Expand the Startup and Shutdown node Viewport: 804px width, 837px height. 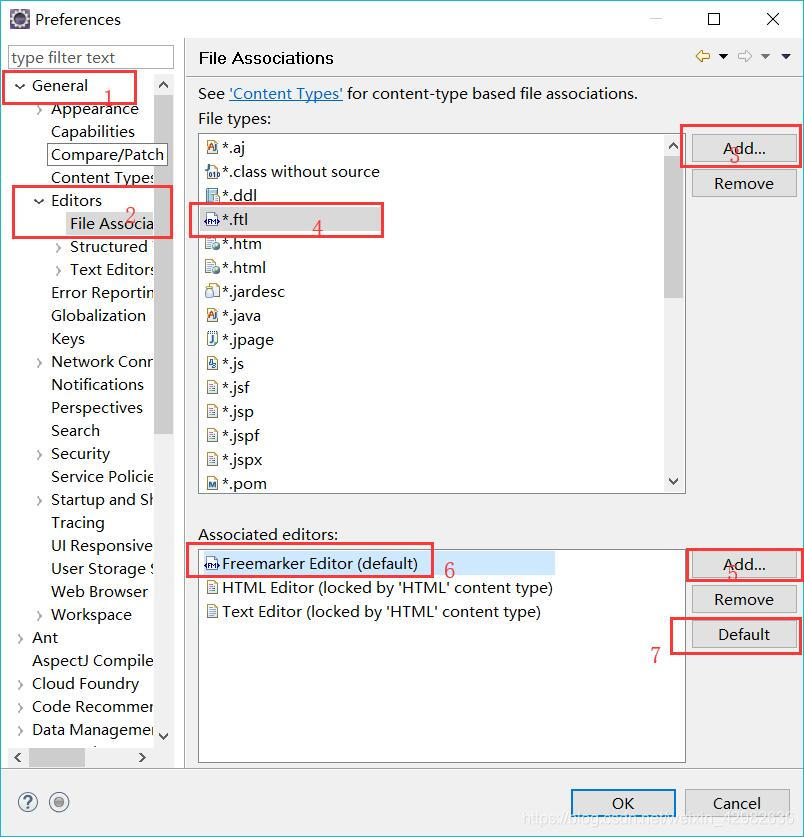[x=40, y=500]
